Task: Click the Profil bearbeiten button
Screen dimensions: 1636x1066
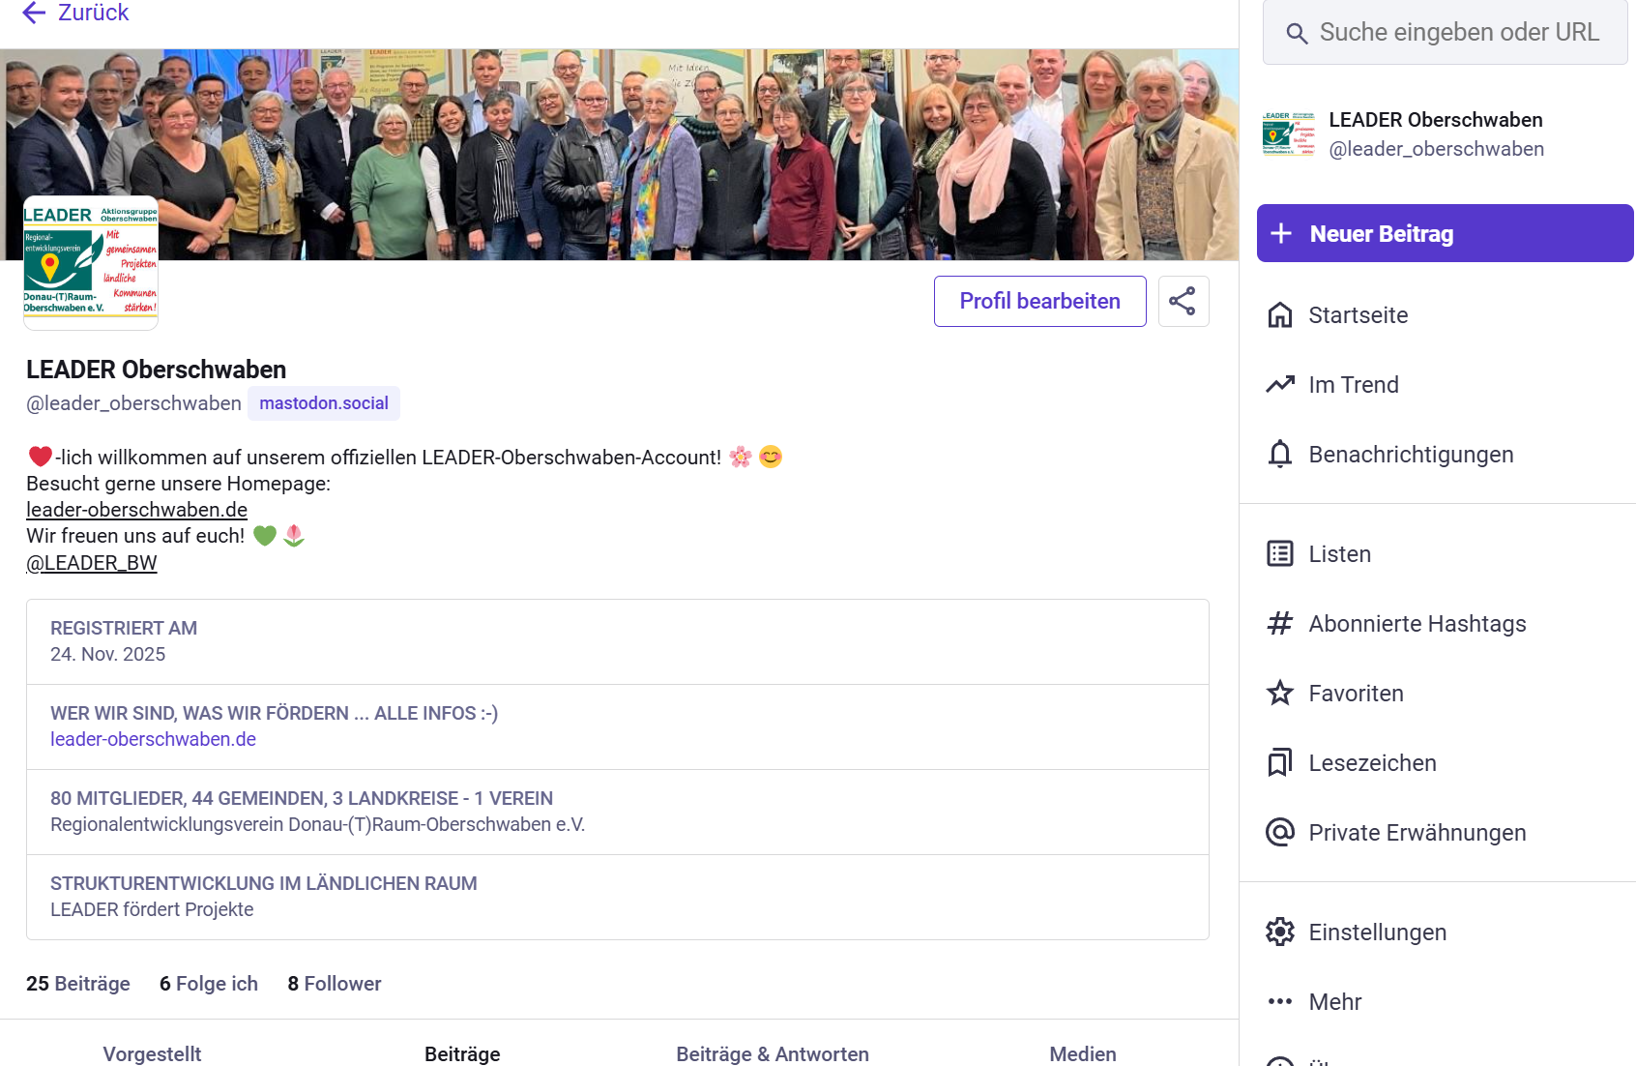Action: [x=1039, y=301]
